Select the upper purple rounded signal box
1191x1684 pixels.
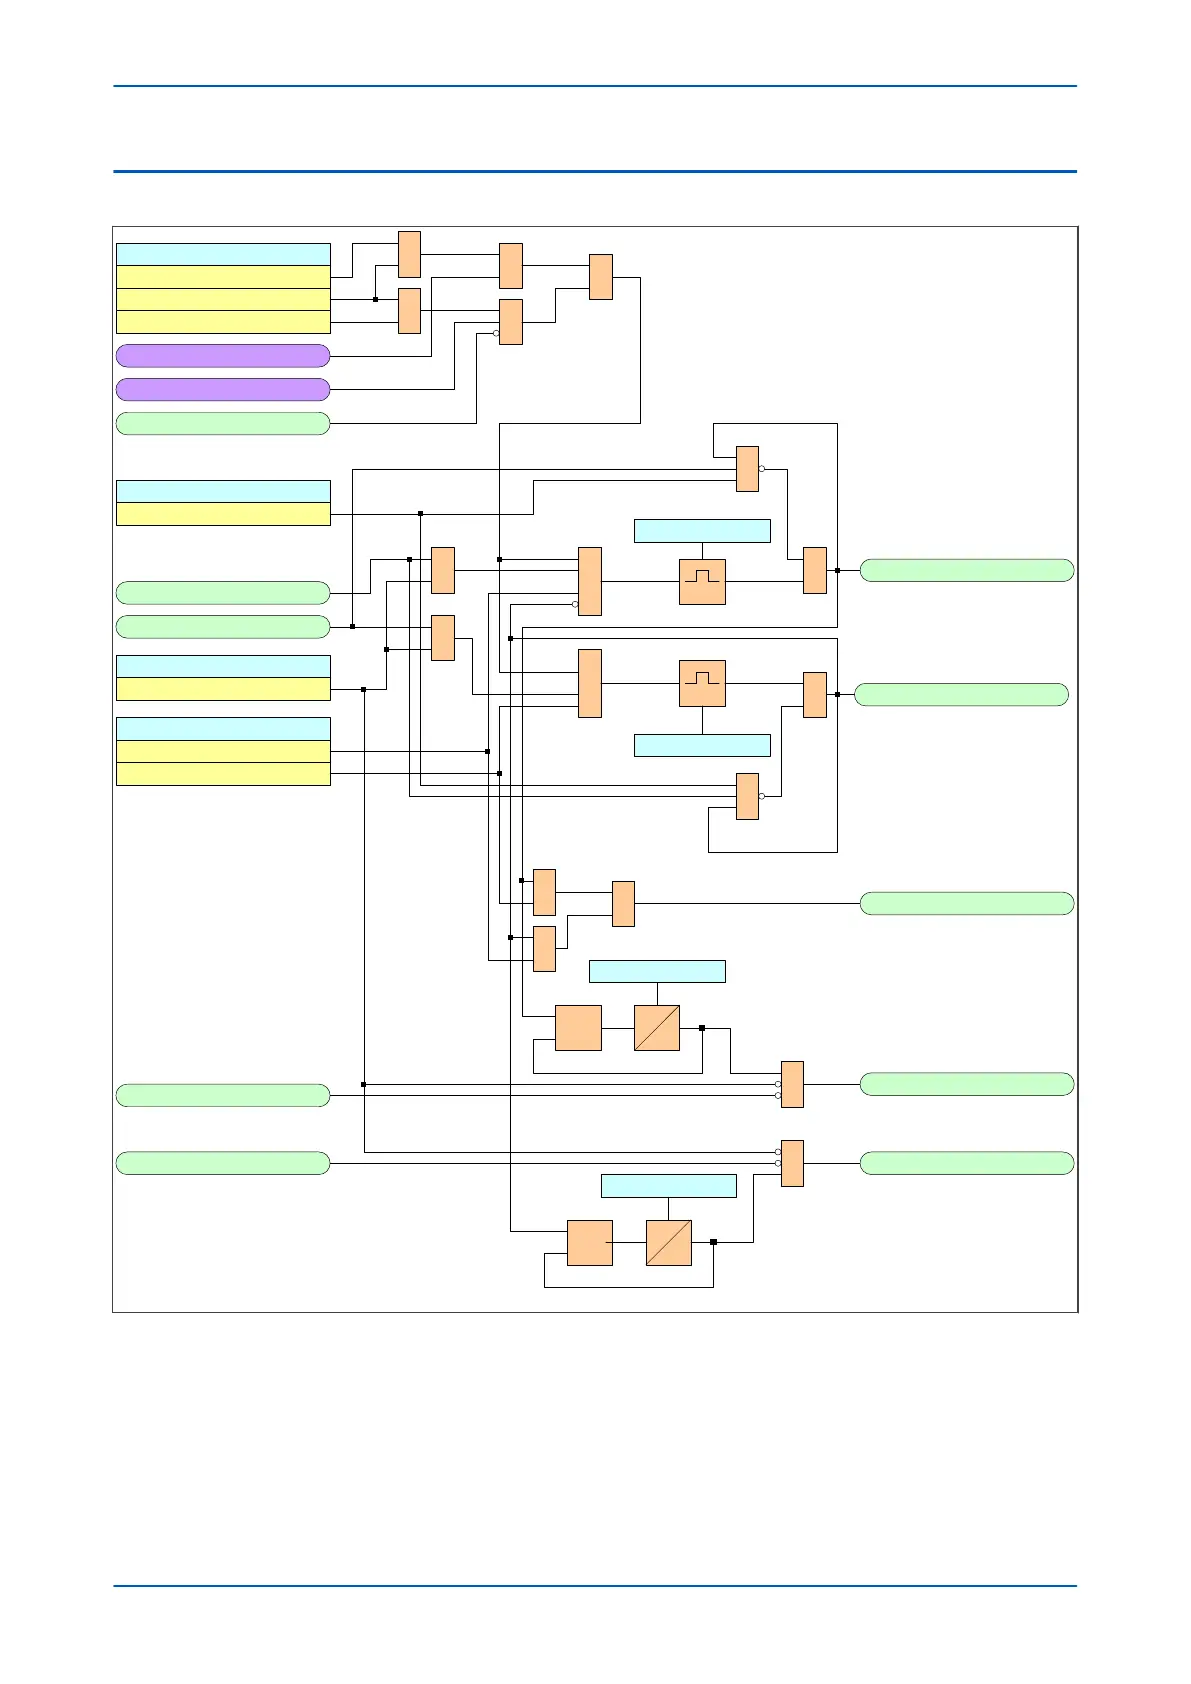click(223, 356)
